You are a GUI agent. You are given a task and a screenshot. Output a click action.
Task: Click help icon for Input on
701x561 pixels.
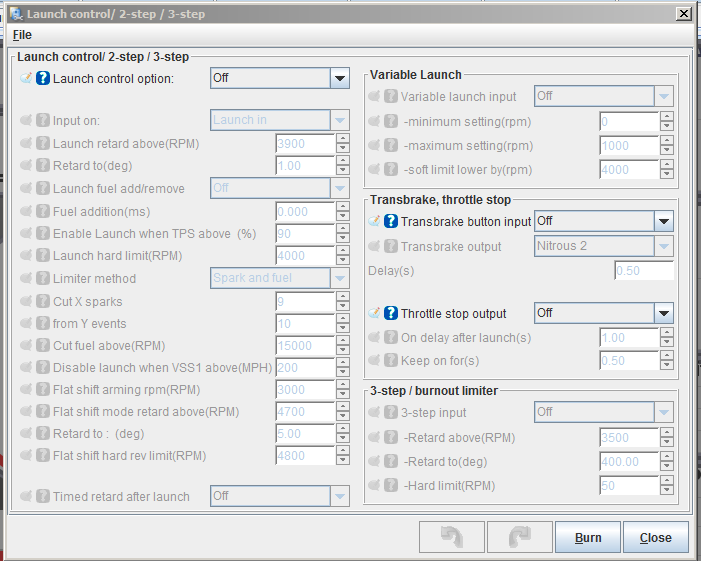[x=43, y=120]
